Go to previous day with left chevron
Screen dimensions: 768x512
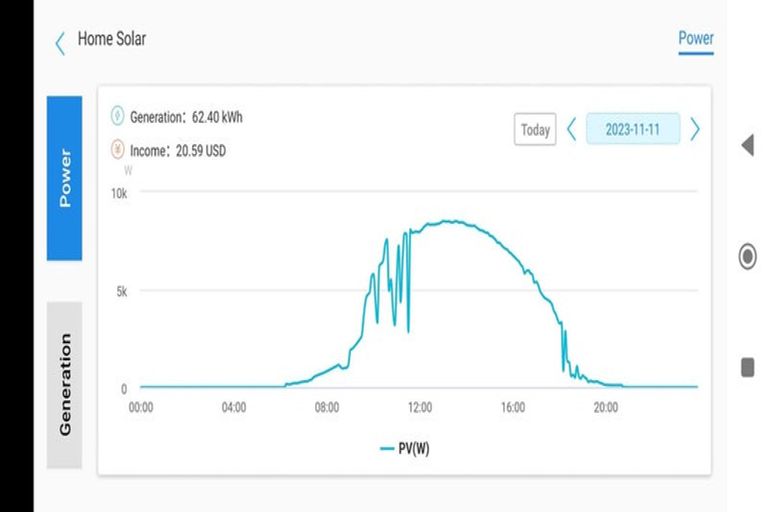572,129
